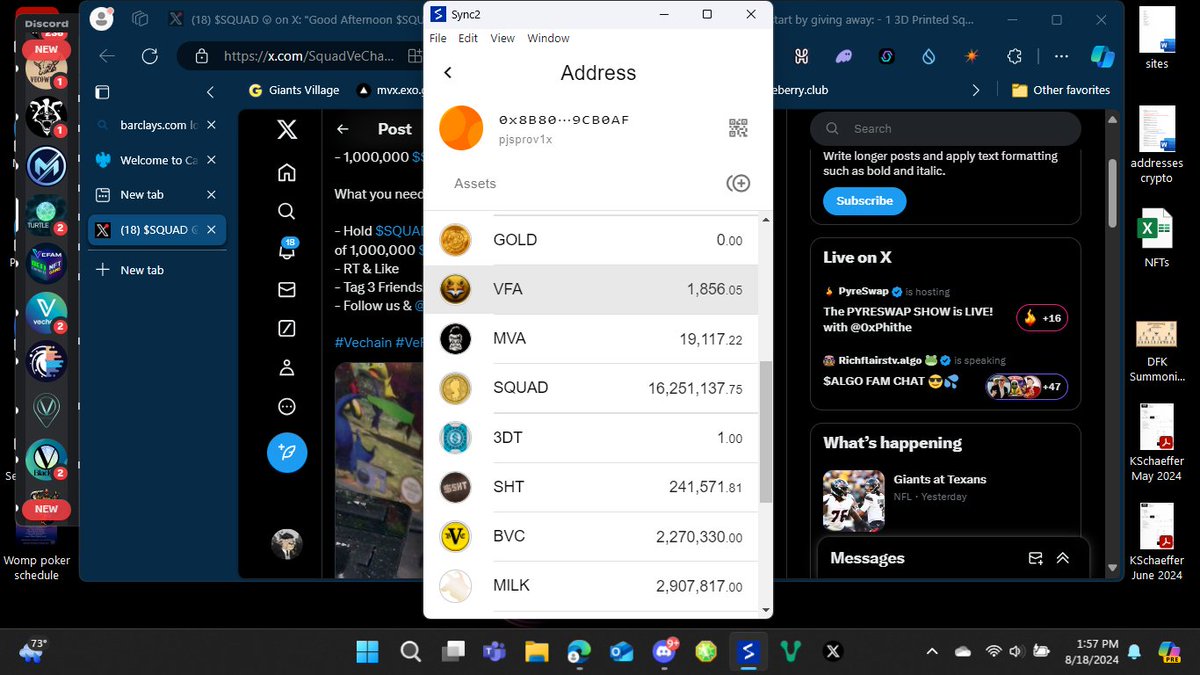Screen dimensions: 1200x675
Task: Select the VFA asset row
Action: click(591, 290)
